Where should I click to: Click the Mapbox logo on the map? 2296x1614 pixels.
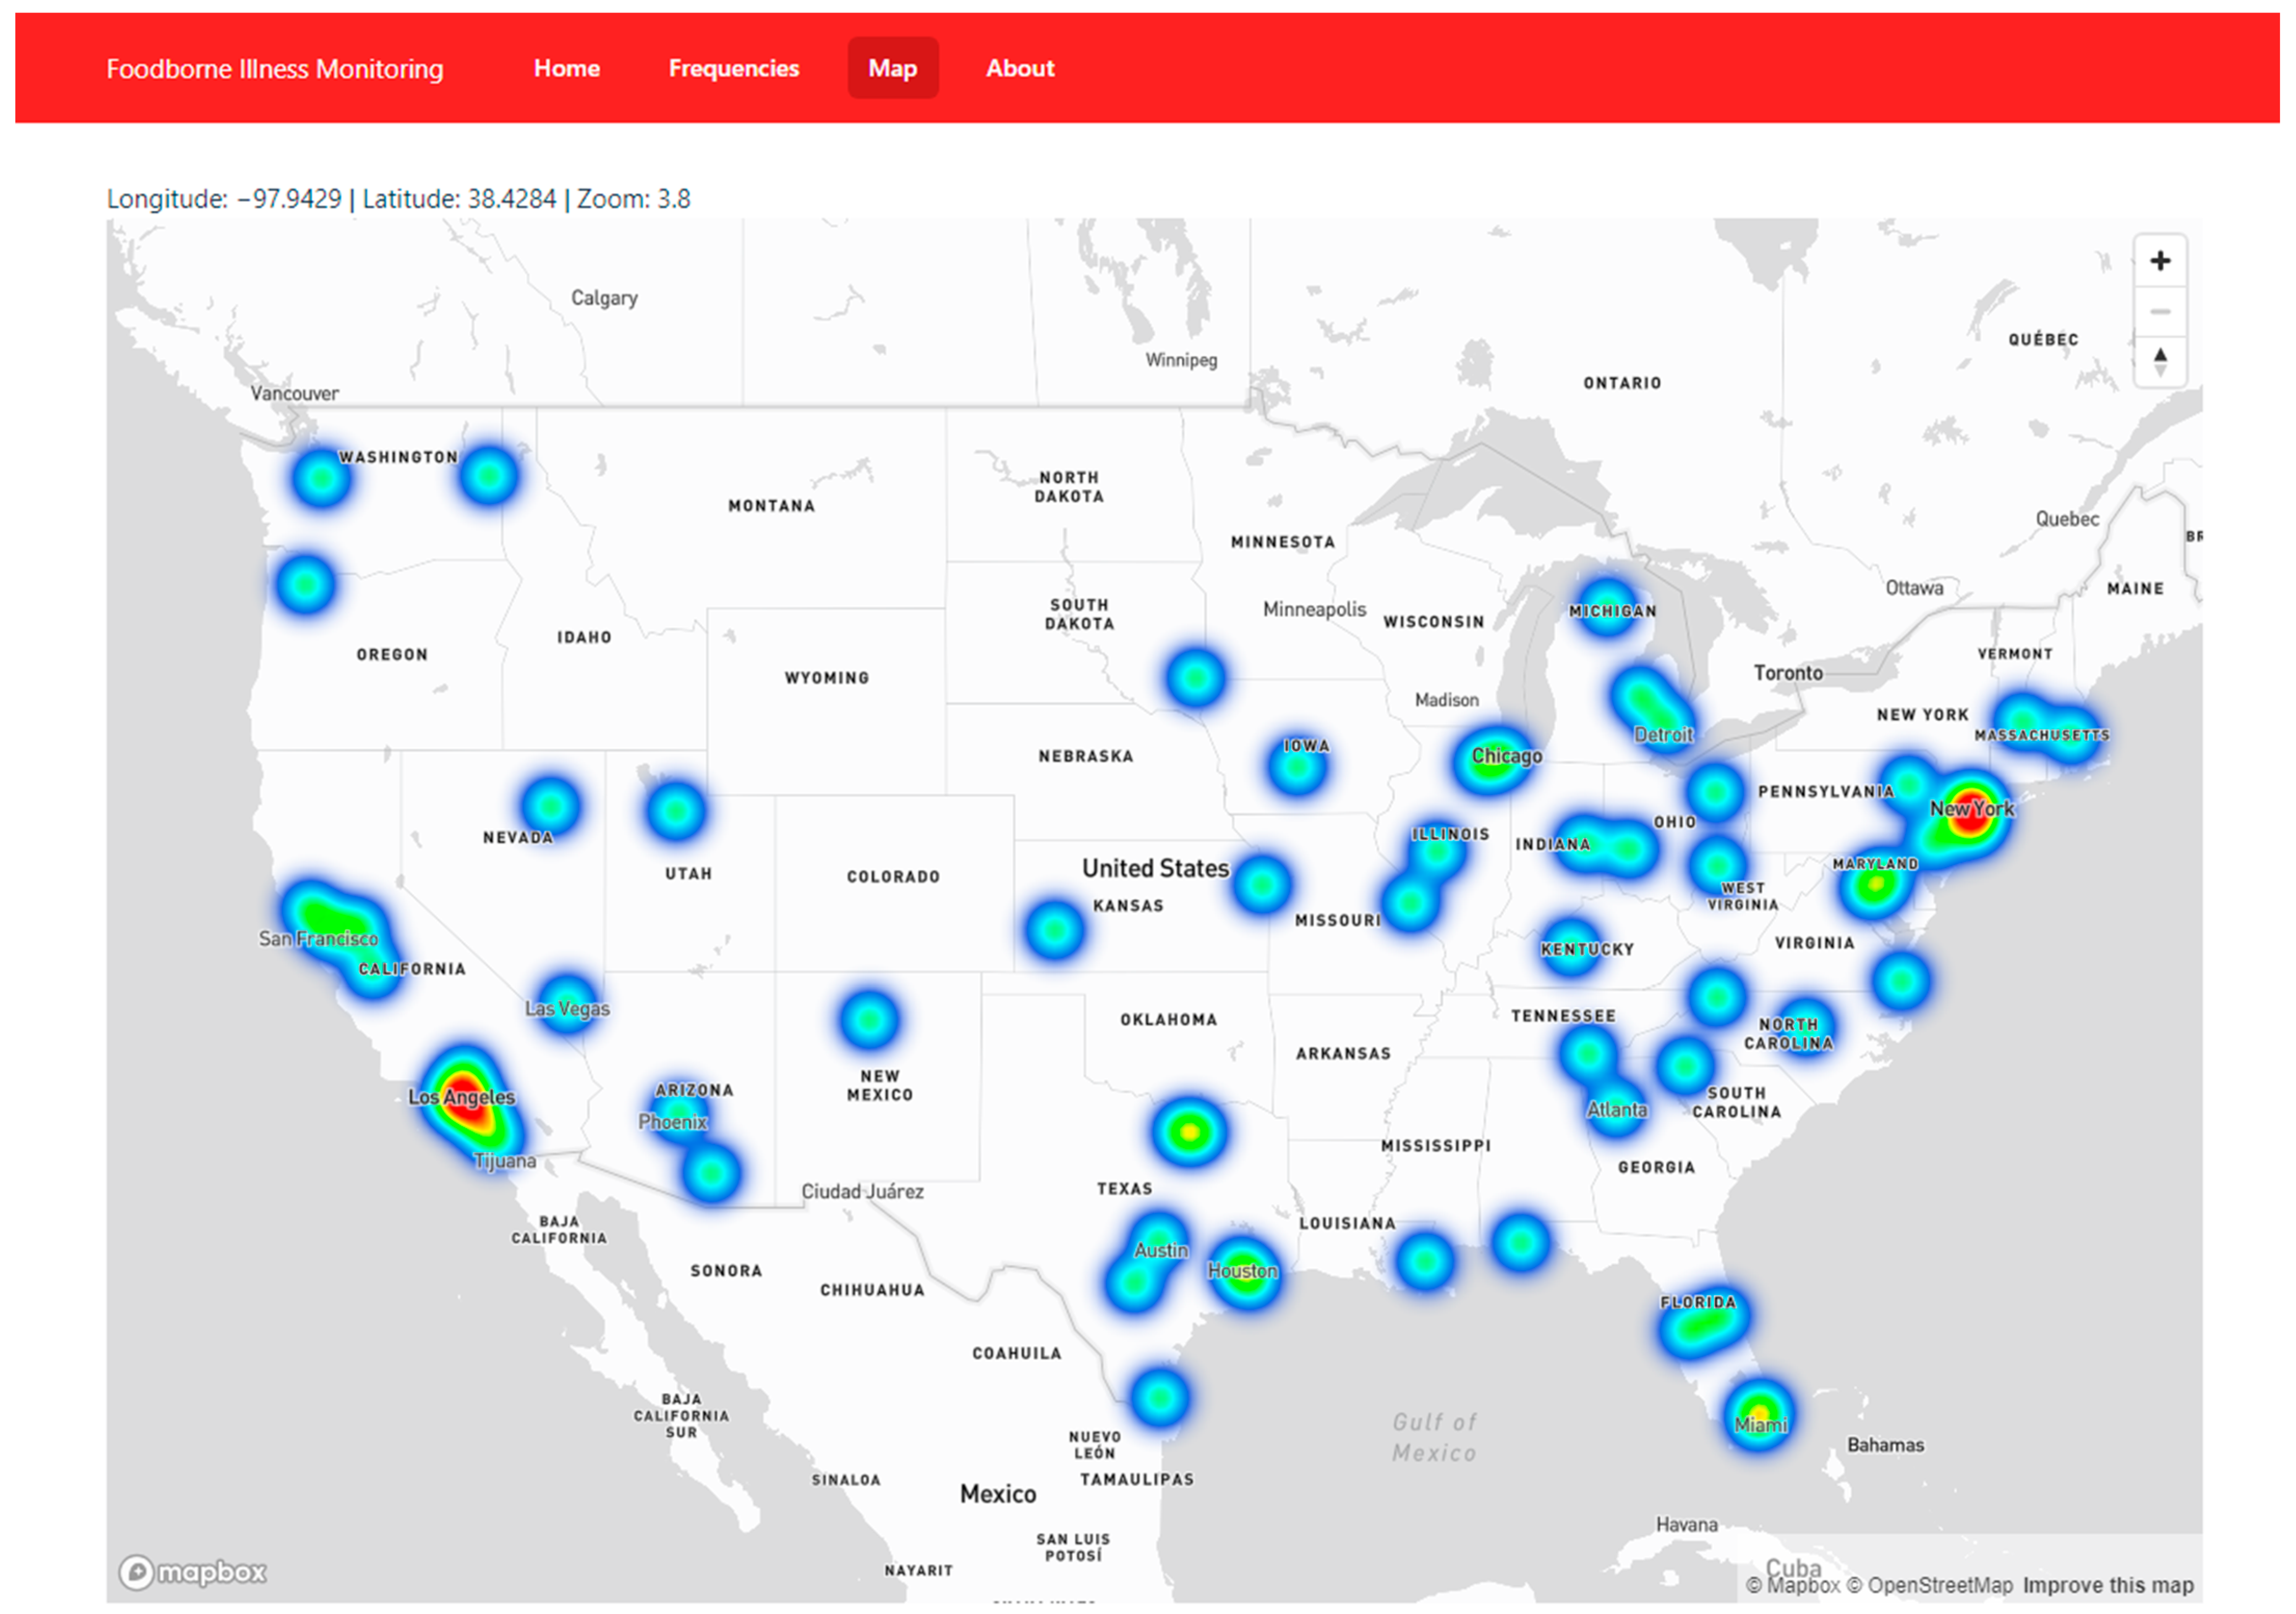point(193,1571)
